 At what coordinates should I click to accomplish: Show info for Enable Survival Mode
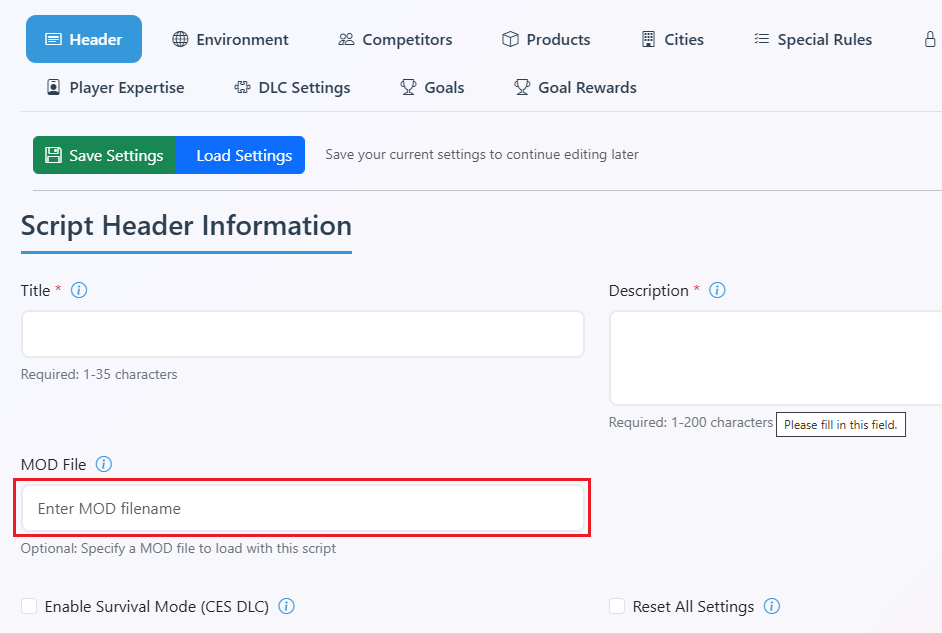(286, 606)
